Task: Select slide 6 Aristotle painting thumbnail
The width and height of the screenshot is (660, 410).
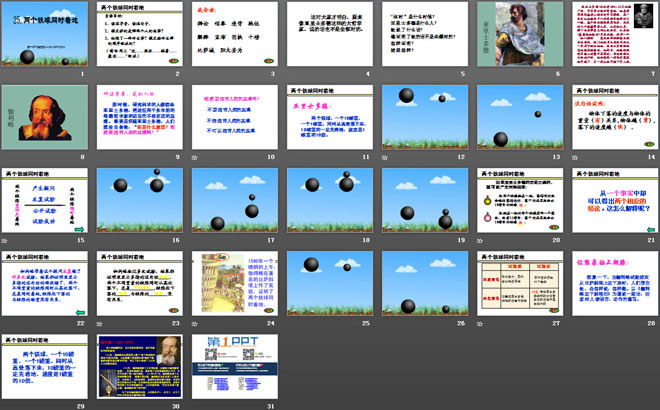Action: click(520, 34)
